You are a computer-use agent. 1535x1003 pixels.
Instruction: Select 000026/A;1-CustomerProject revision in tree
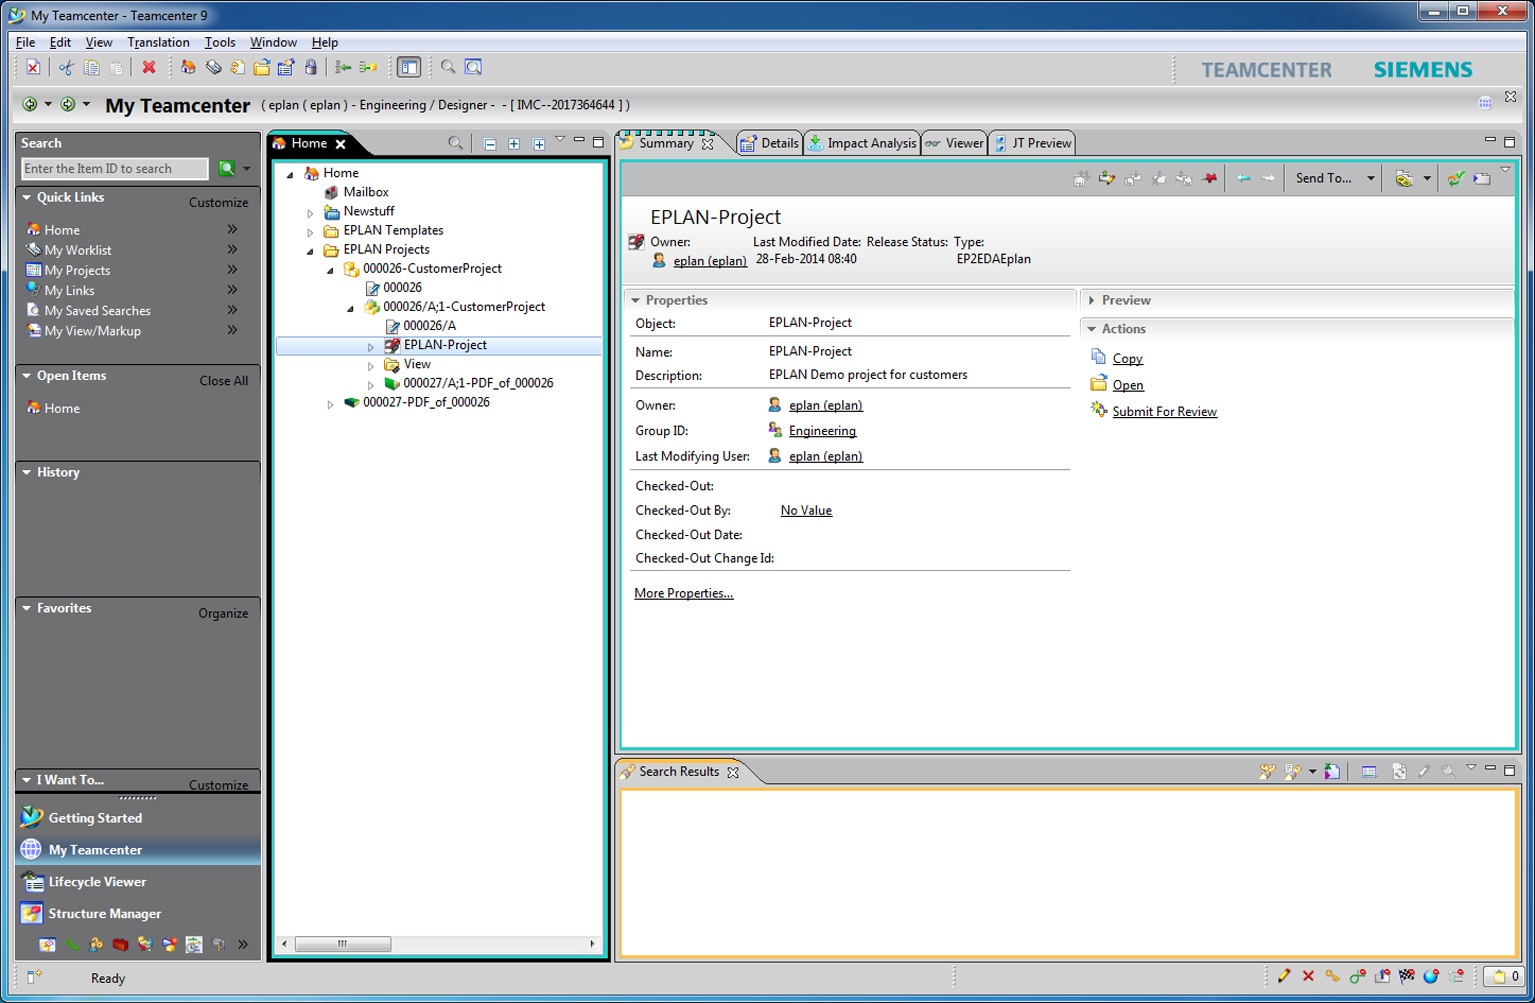tap(464, 307)
